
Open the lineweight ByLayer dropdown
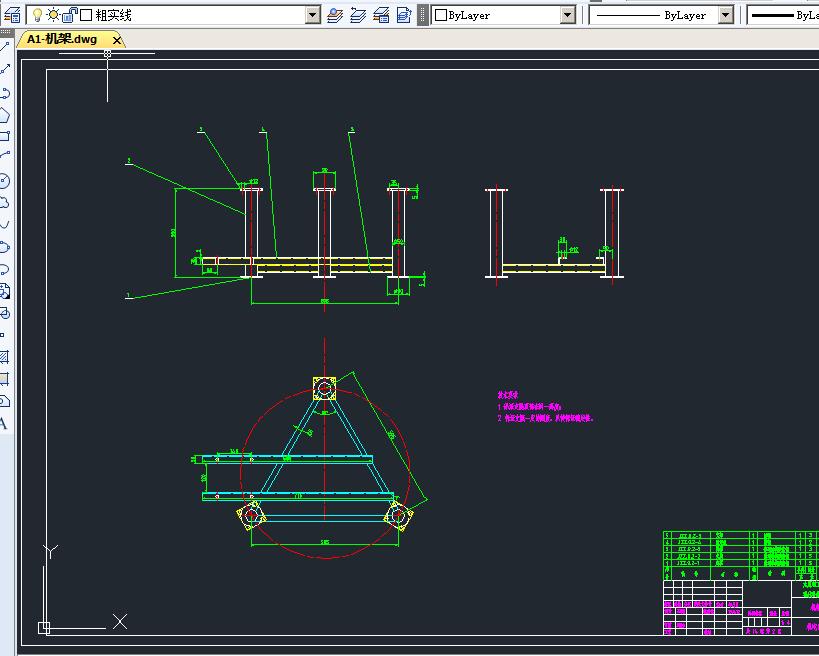(783, 15)
